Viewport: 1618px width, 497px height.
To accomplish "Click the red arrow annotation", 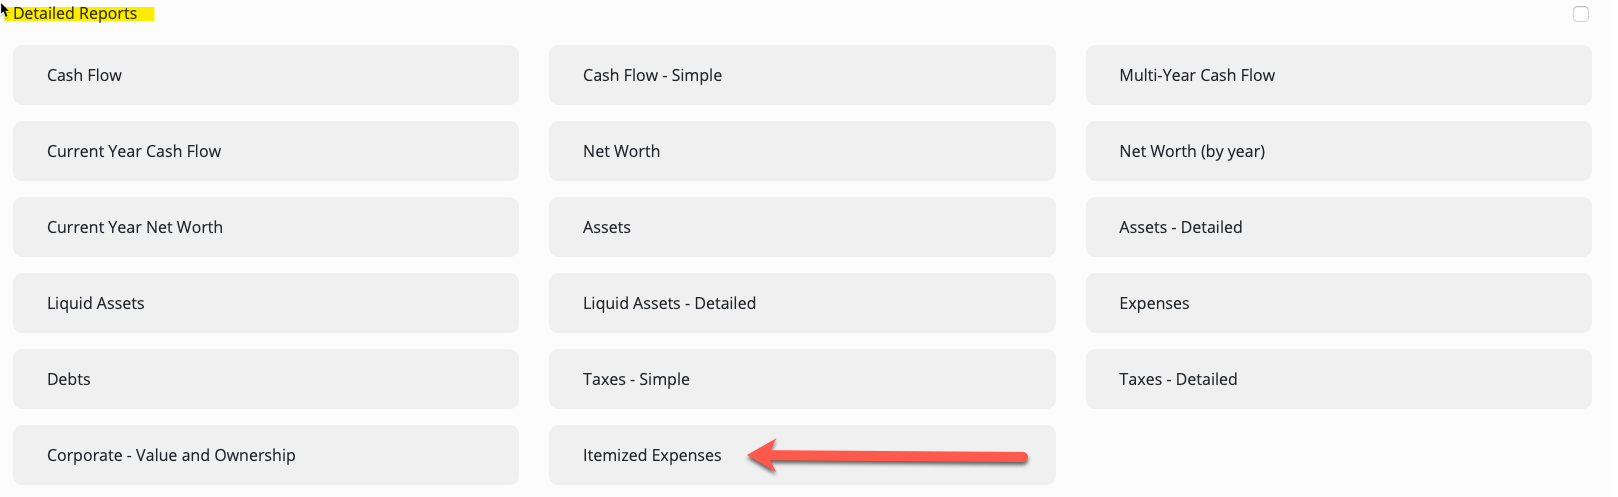I will coord(888,456).
